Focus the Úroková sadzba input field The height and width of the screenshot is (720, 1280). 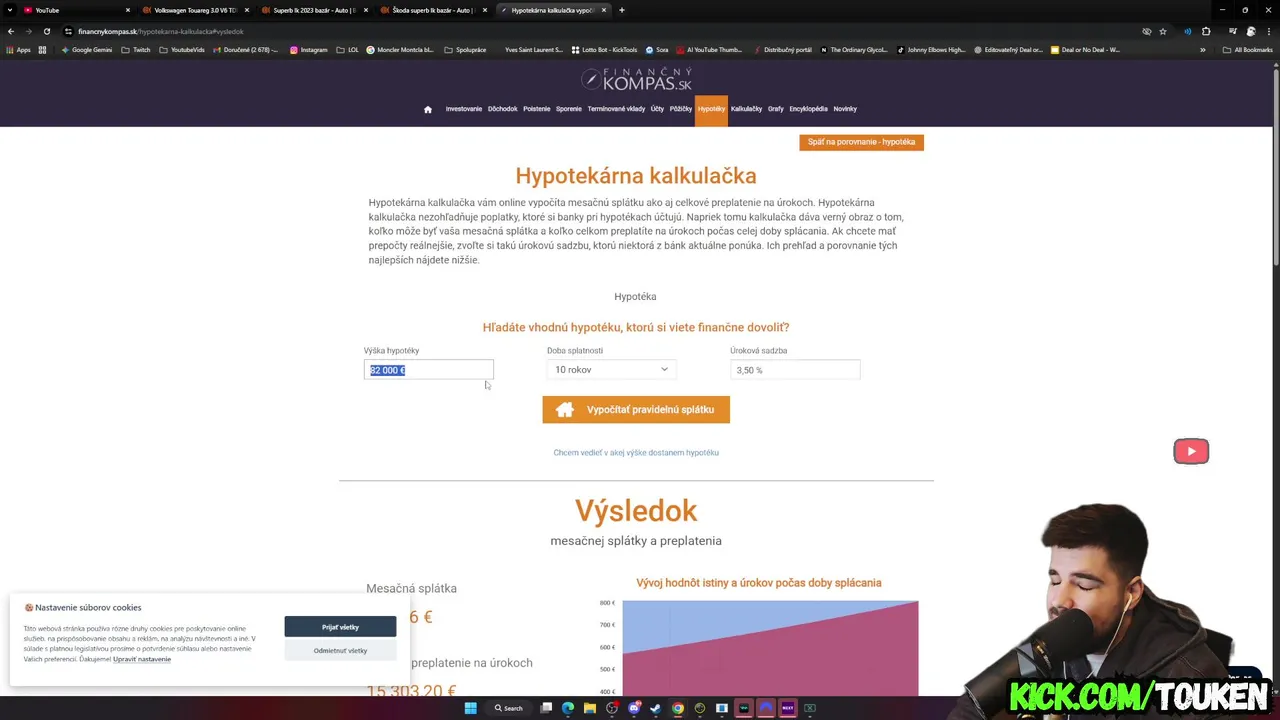pyautogui.click(x=795, y=370)
